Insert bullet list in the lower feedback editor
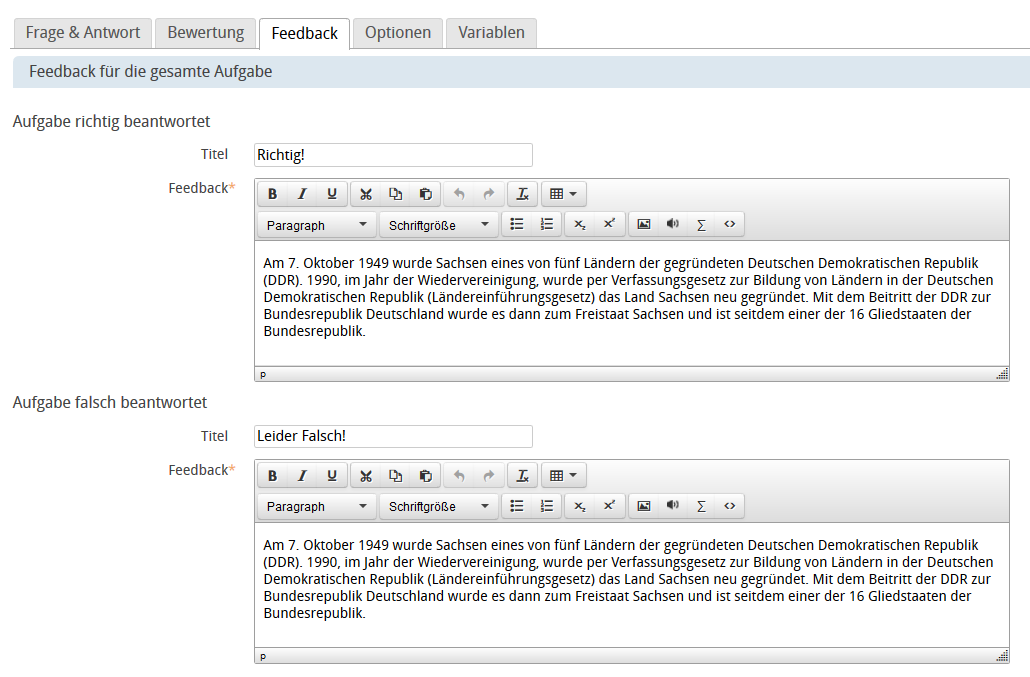The image size is (1030, 677). 516,506
